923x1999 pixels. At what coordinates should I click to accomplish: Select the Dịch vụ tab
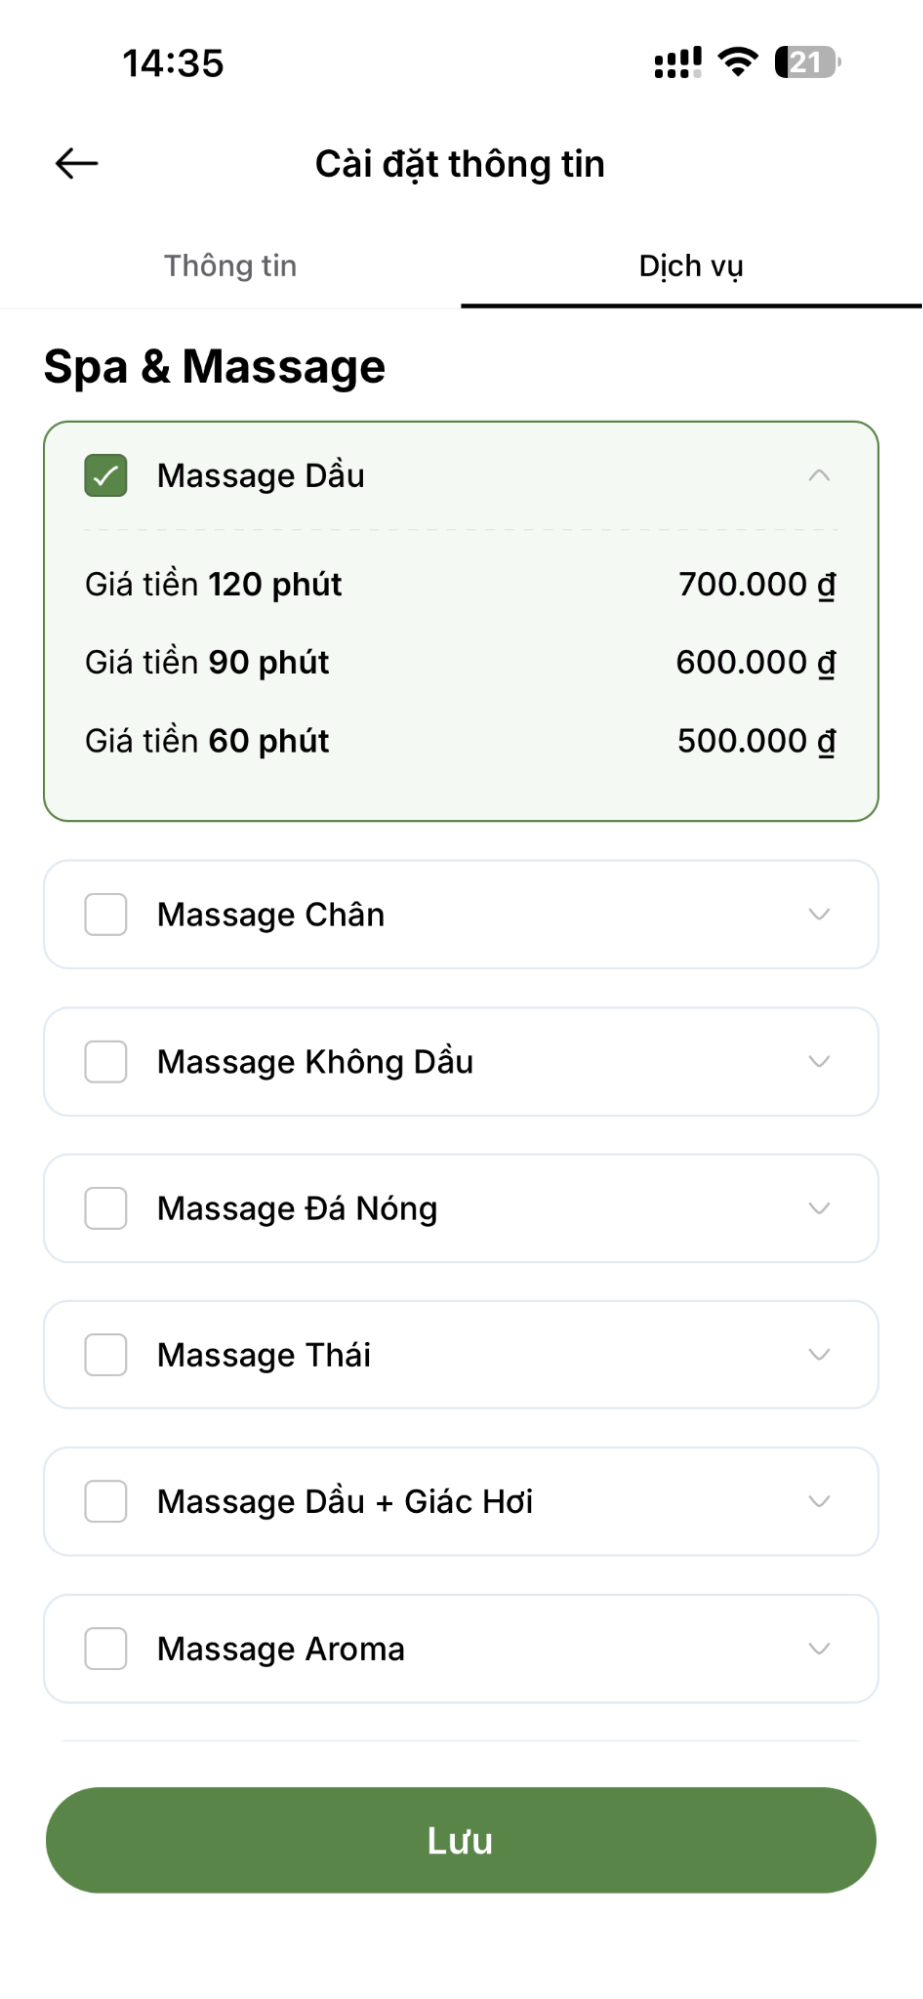691,266
